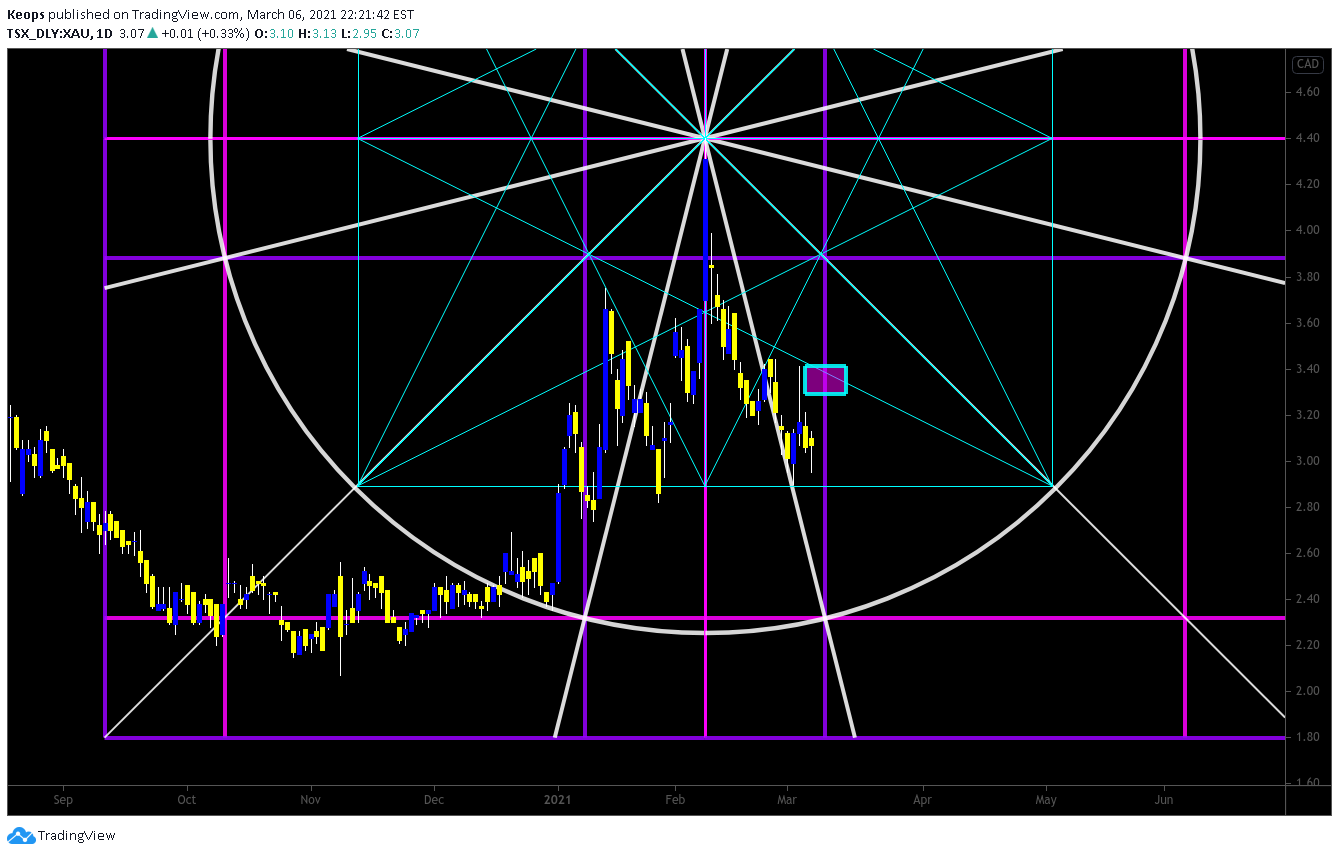
Task: Click the 1.80 price axis label
Action: [x=1307, y=737]
